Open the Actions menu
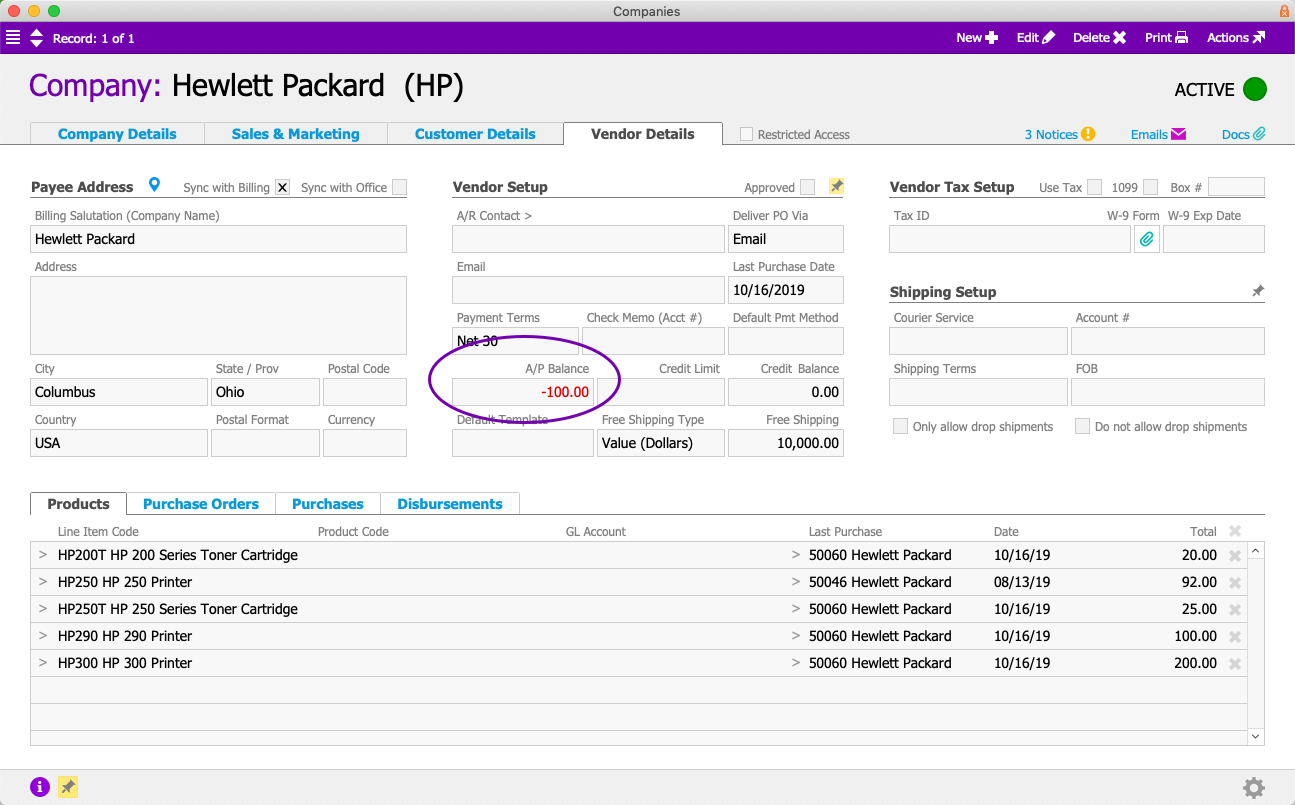The image size is (1295, 805). [x=1236, y=38]
